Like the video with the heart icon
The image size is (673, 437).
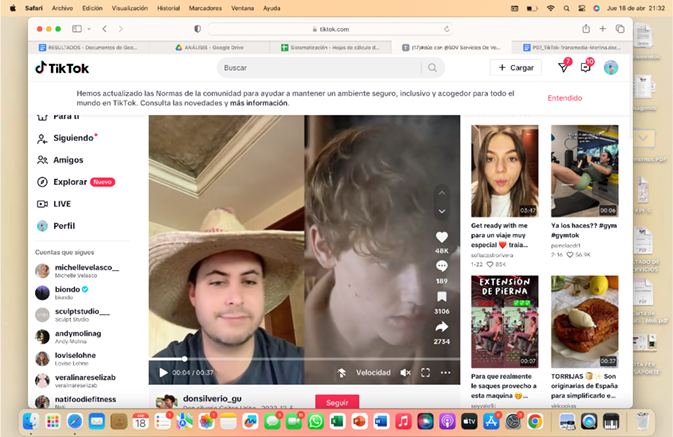point(442,236)
